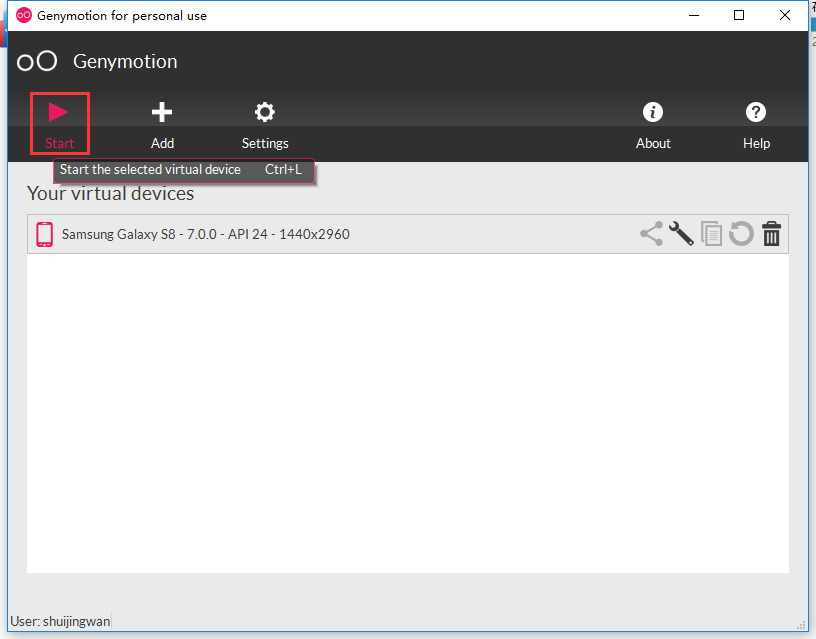The height and width of the screenshot is (639, 816).
Task: Minimize the Genymotion window
Action: [x=694, y=16]
